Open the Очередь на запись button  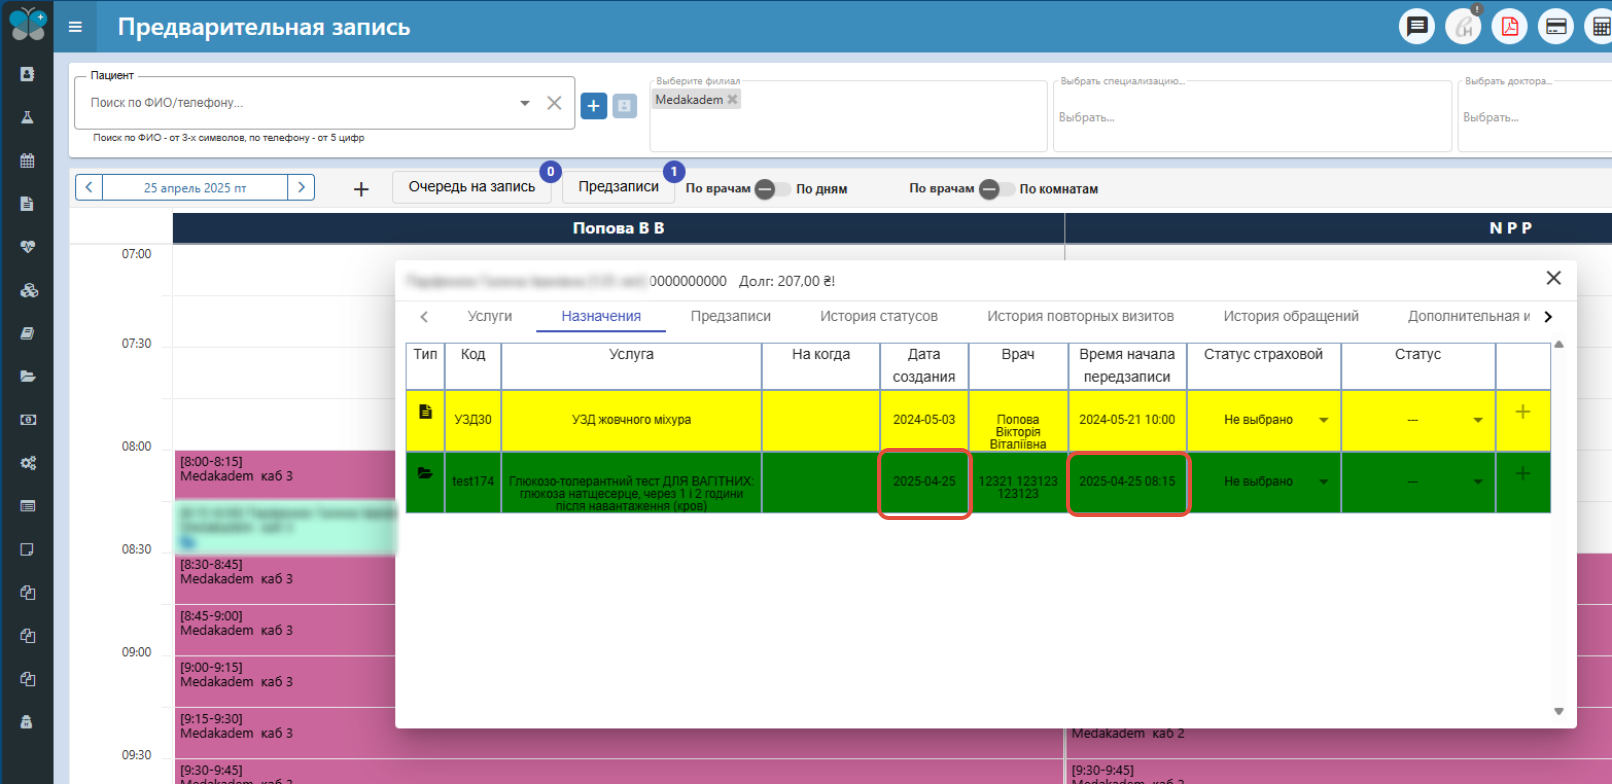pyautogui.click(x=472, y=187)
